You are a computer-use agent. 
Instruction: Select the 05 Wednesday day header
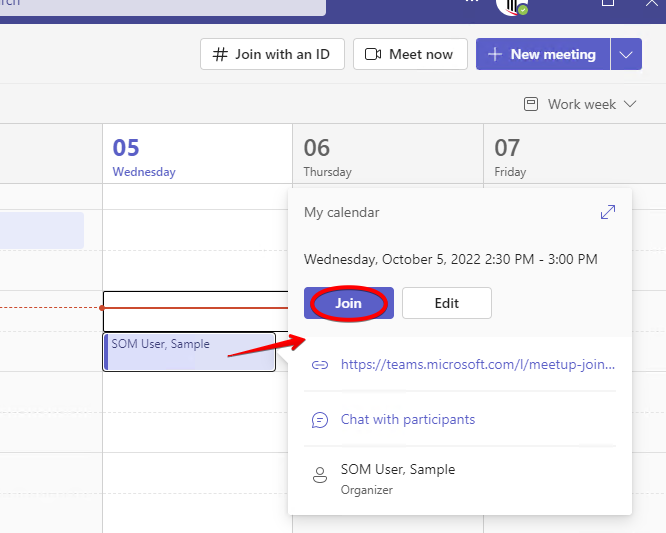tap(143, 156)
